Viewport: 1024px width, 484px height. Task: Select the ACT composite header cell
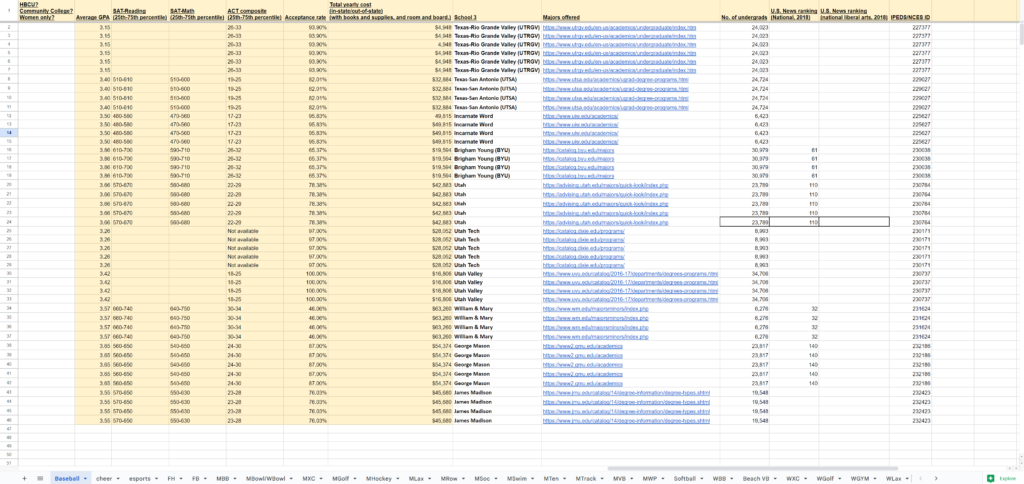click(x=255, y=13)
